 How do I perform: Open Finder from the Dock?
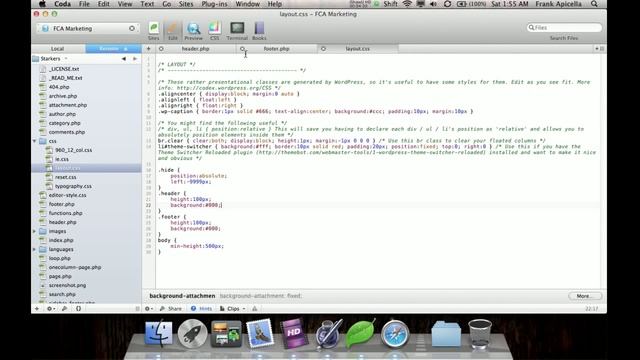click(158, 334)
